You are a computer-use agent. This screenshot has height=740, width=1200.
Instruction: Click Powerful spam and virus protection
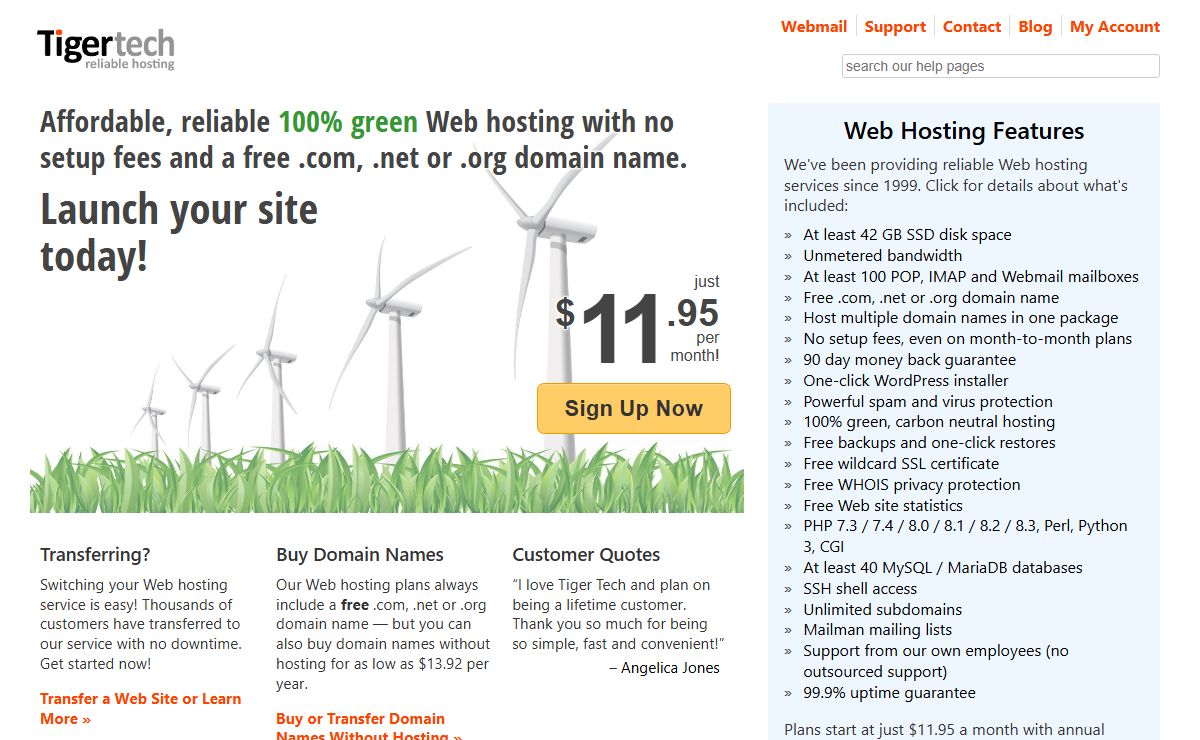point(928,402)
